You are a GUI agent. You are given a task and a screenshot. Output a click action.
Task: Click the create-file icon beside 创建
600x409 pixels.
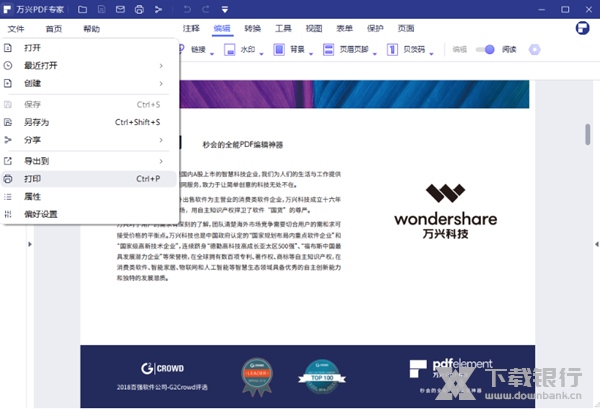[8, 83]
